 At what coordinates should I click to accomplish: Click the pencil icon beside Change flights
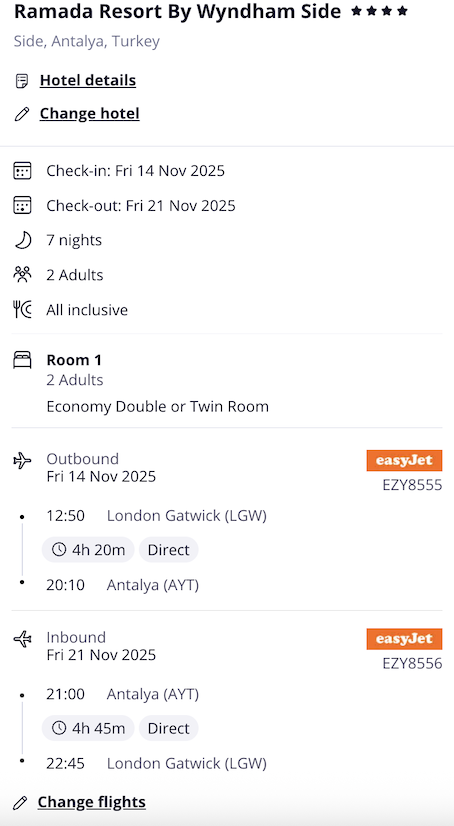point(20,802)
